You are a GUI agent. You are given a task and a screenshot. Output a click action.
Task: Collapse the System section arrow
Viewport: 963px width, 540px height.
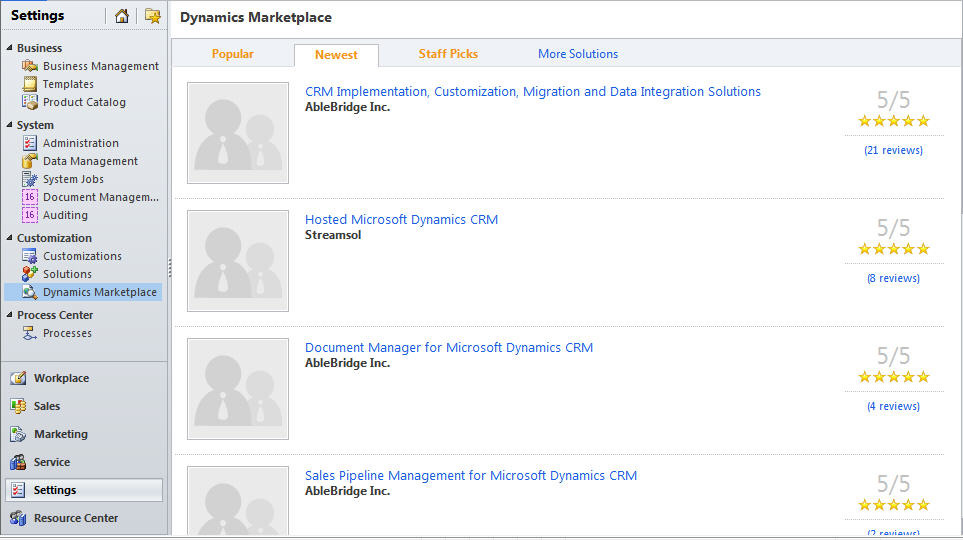[x=10, y=125]
